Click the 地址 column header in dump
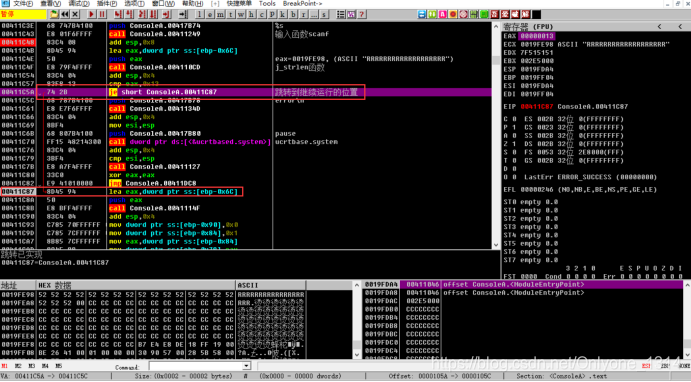Image resolution: width=691 pixels, height=382 pixels. (18, 285)
